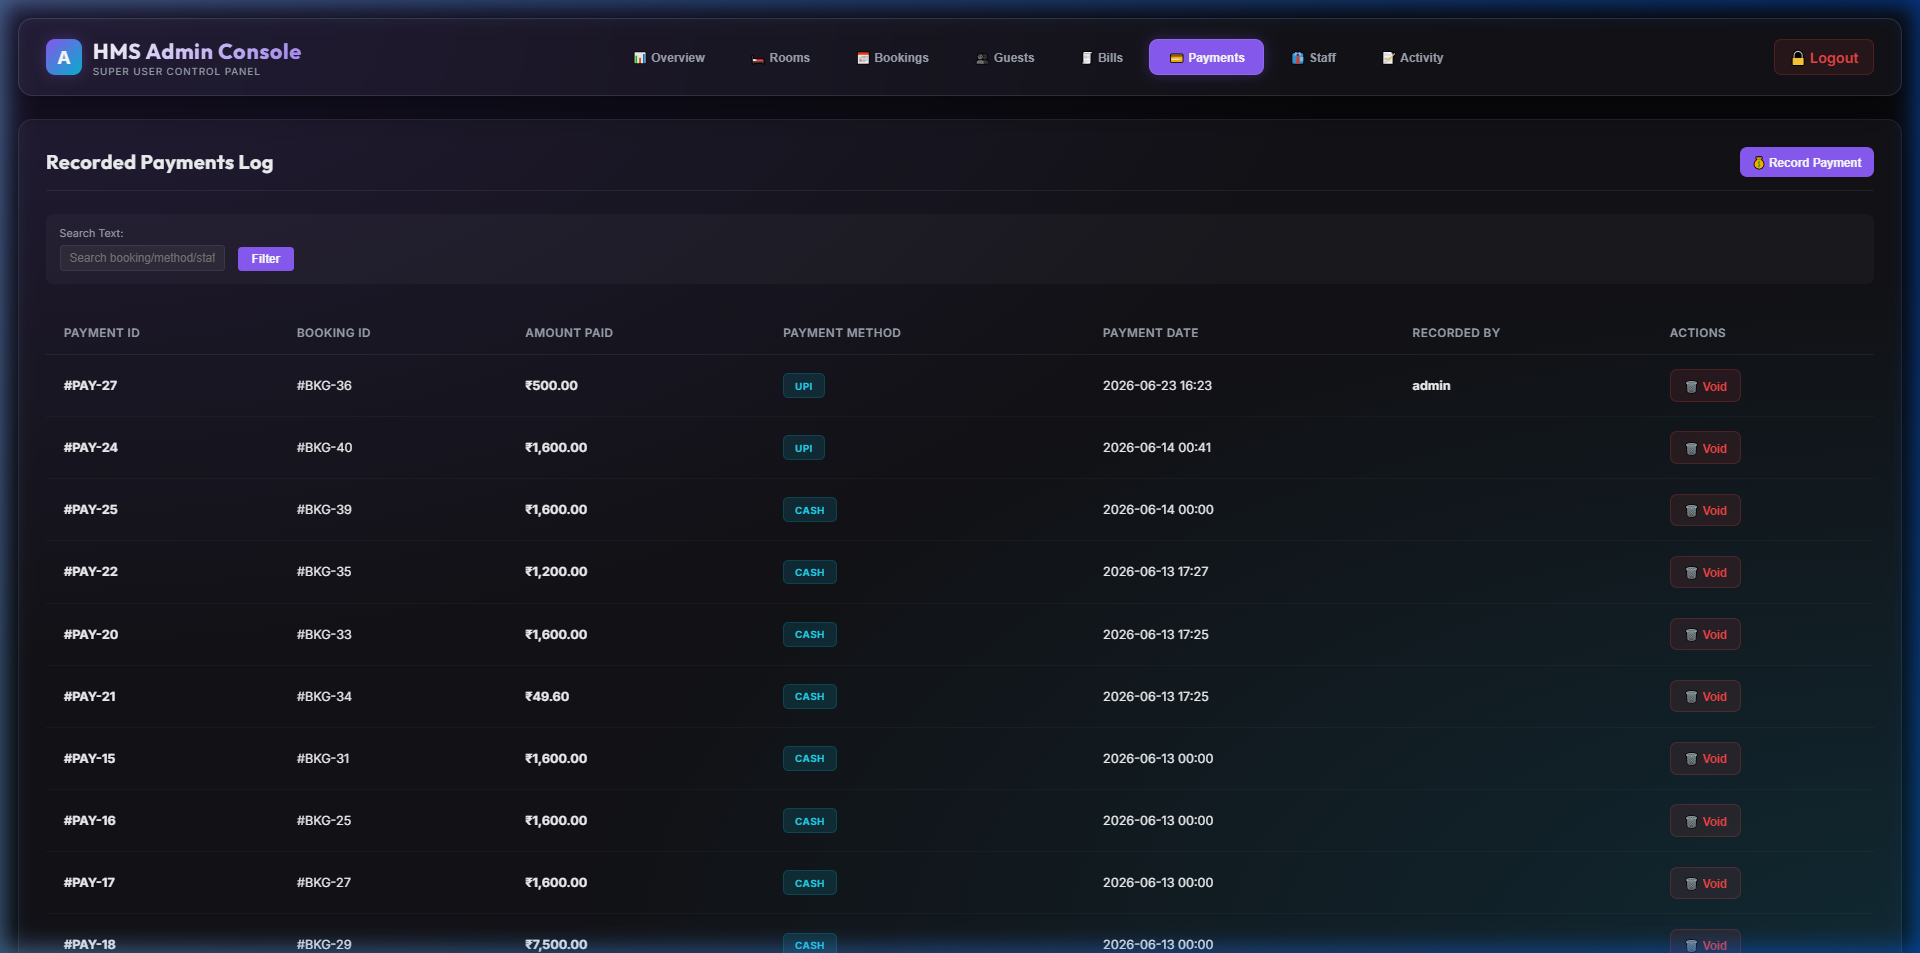Viewport: 1920px width, 953px height.
Task: Click the CASH badge for #PAY-22
Action: point(810,572)
